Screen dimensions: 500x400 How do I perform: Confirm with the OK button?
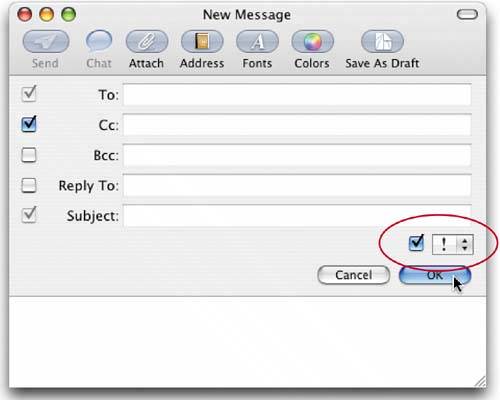click(435, 275)
